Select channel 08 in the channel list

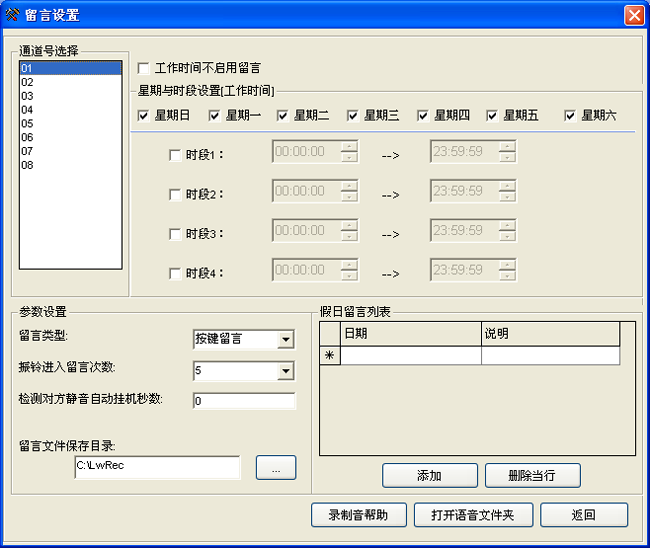(28, 166)
